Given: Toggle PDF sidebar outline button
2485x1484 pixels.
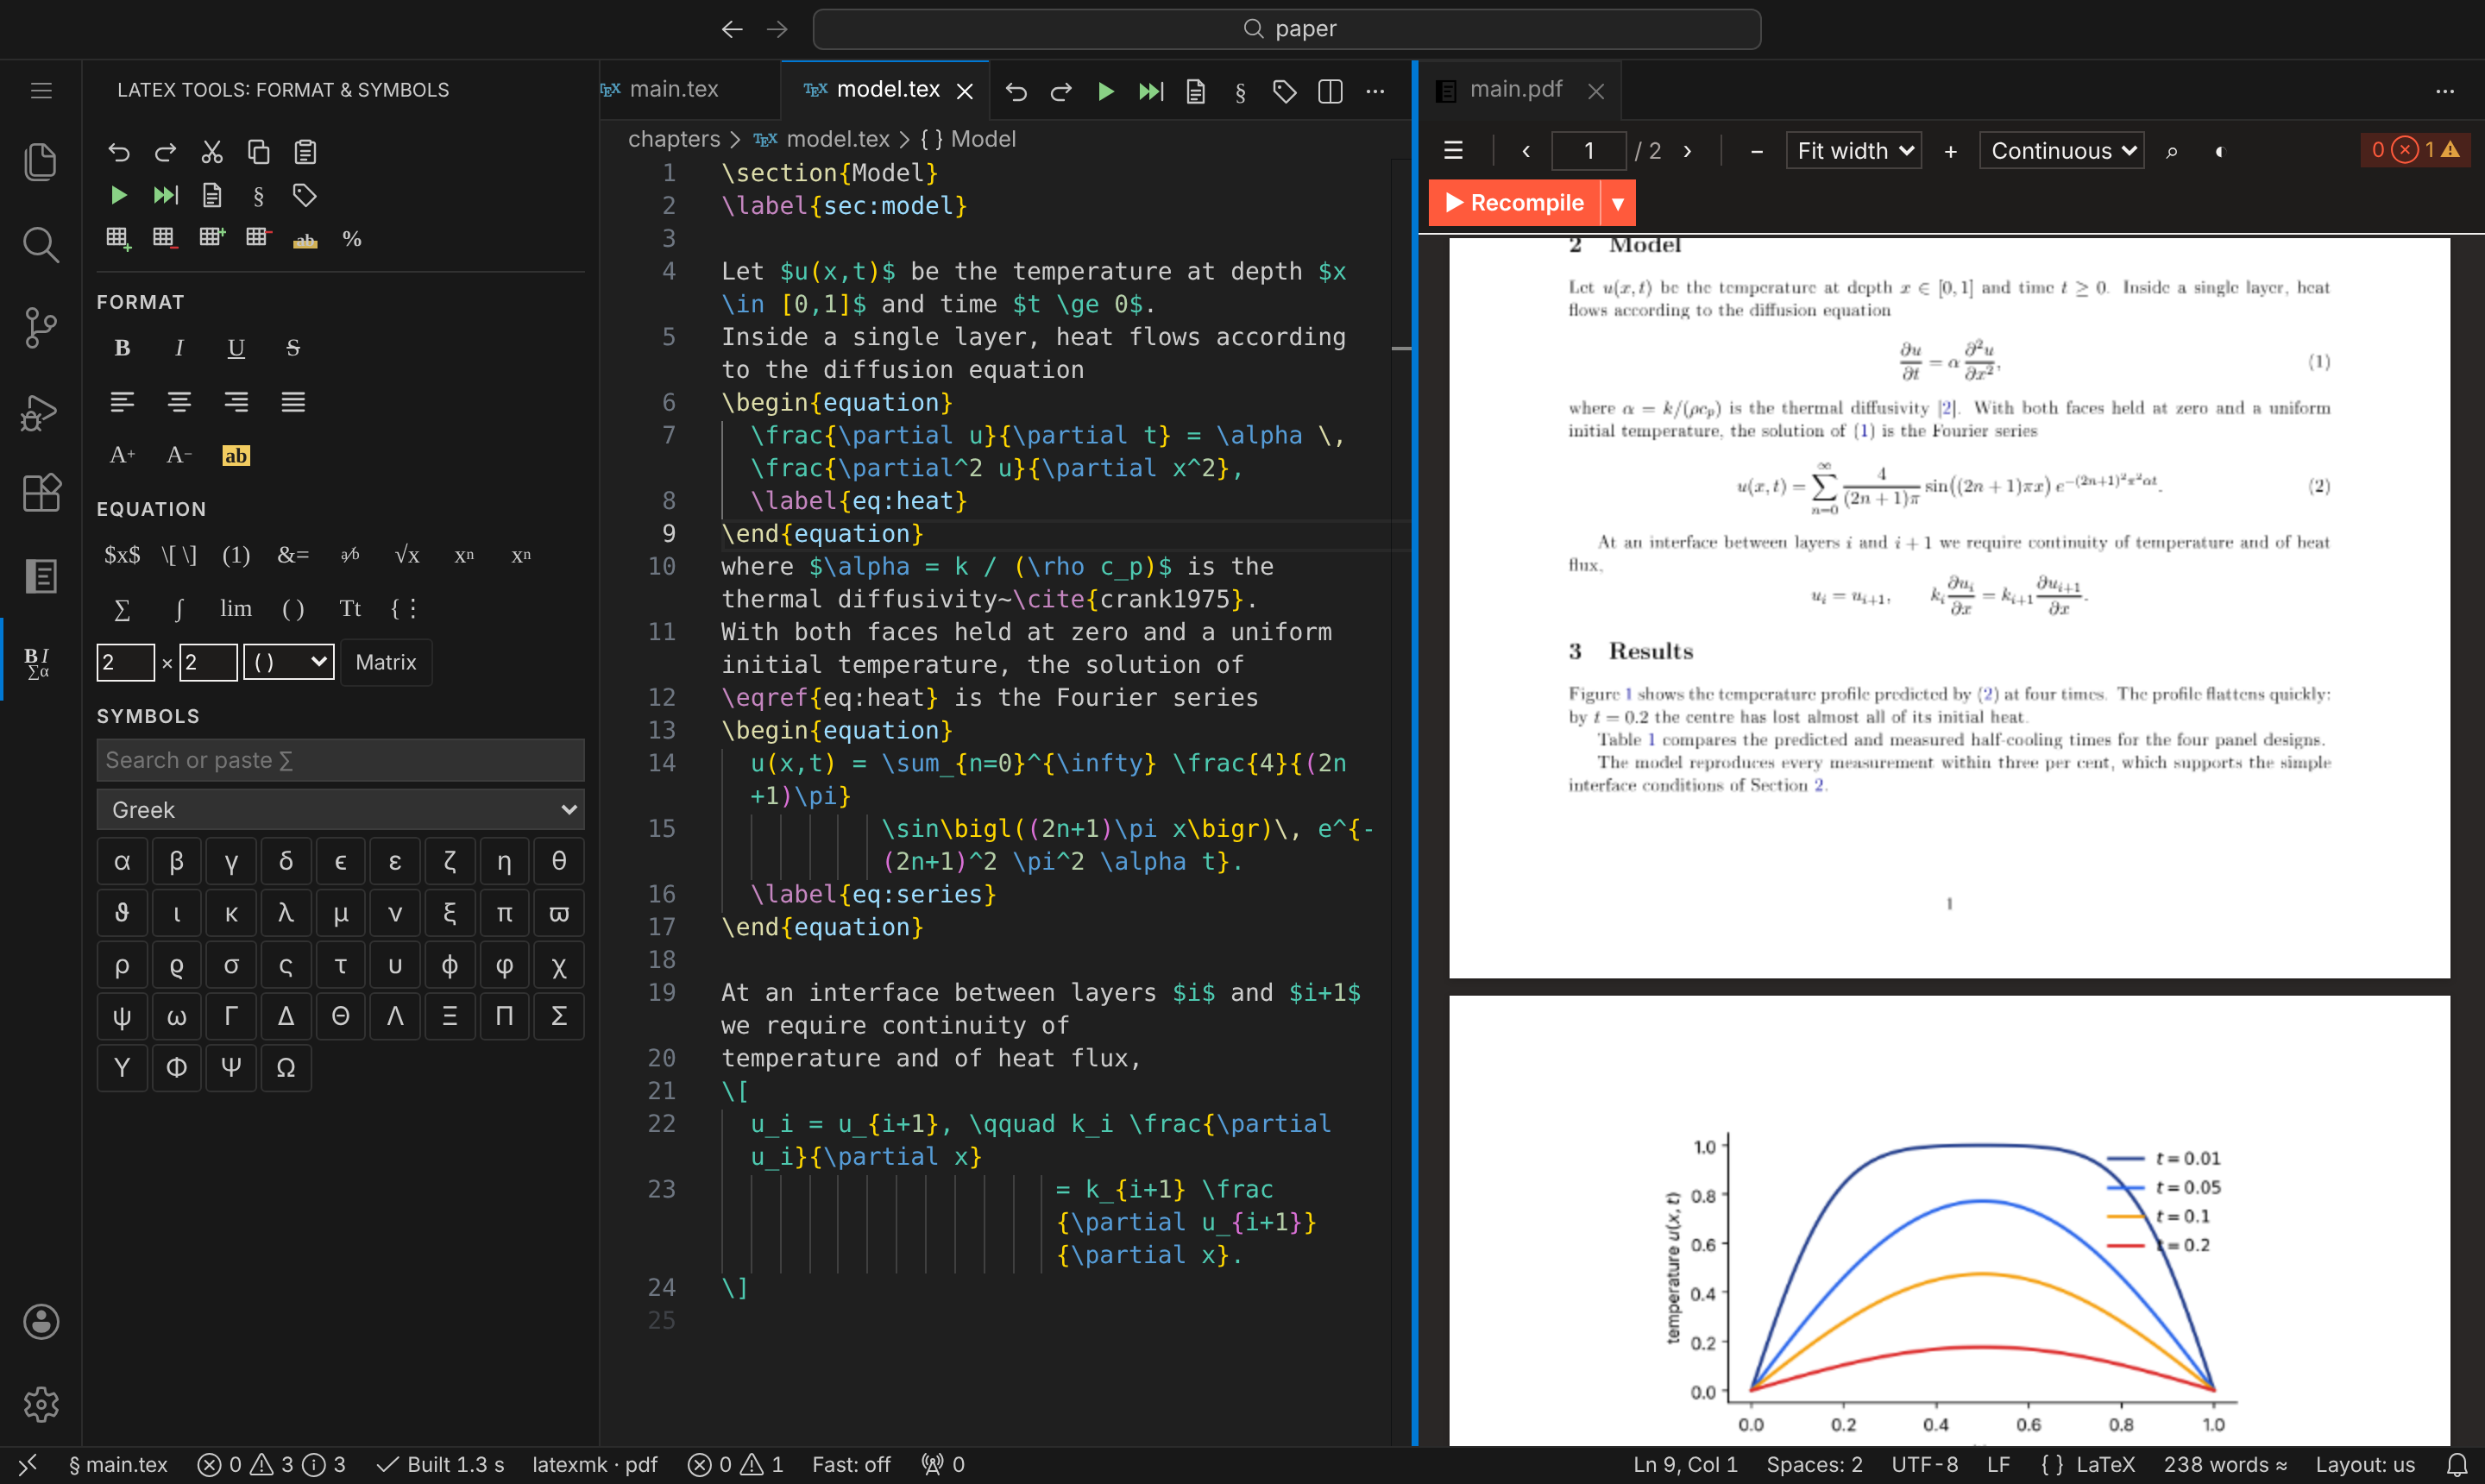Looking at the screenshot, I should [1453, 151].
